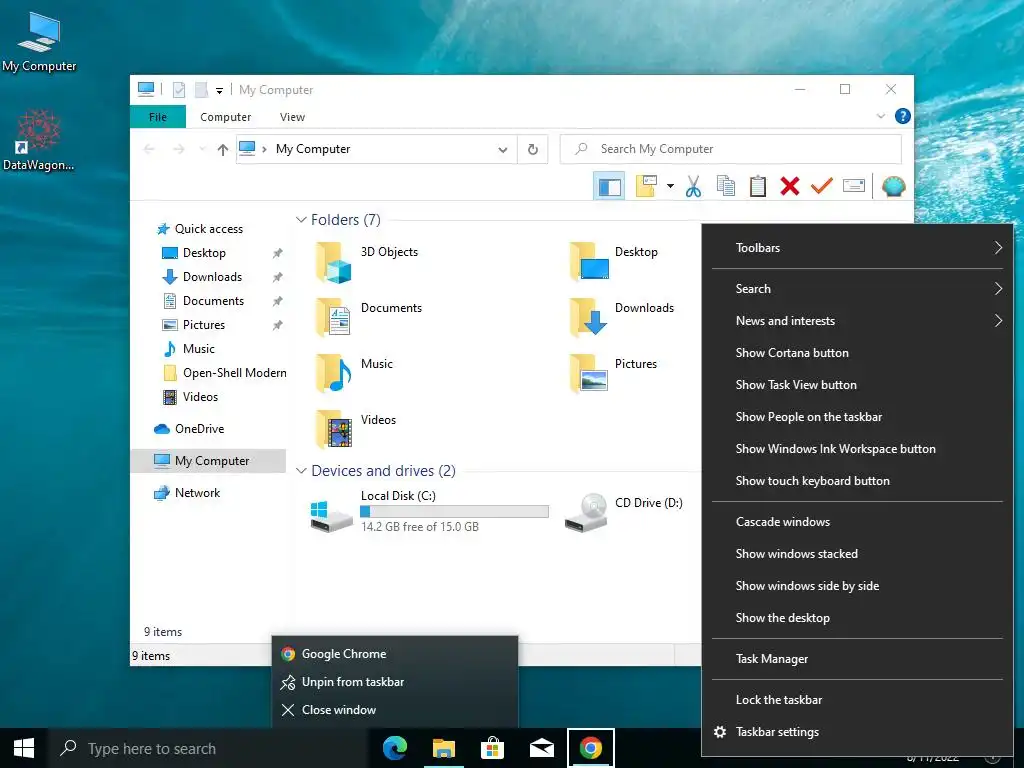1024x768 pixels.
Task: Click the red X Delete icon
Action: tap(790, 187)
